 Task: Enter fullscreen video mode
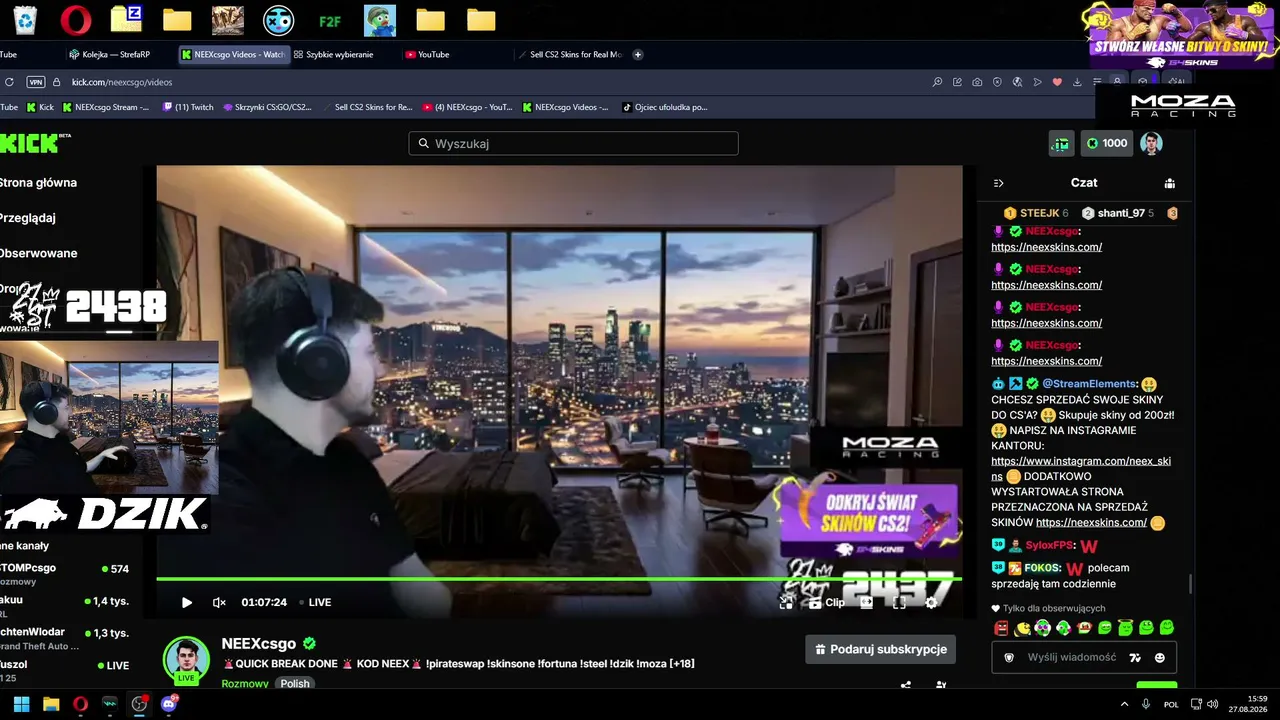(899, 602)
